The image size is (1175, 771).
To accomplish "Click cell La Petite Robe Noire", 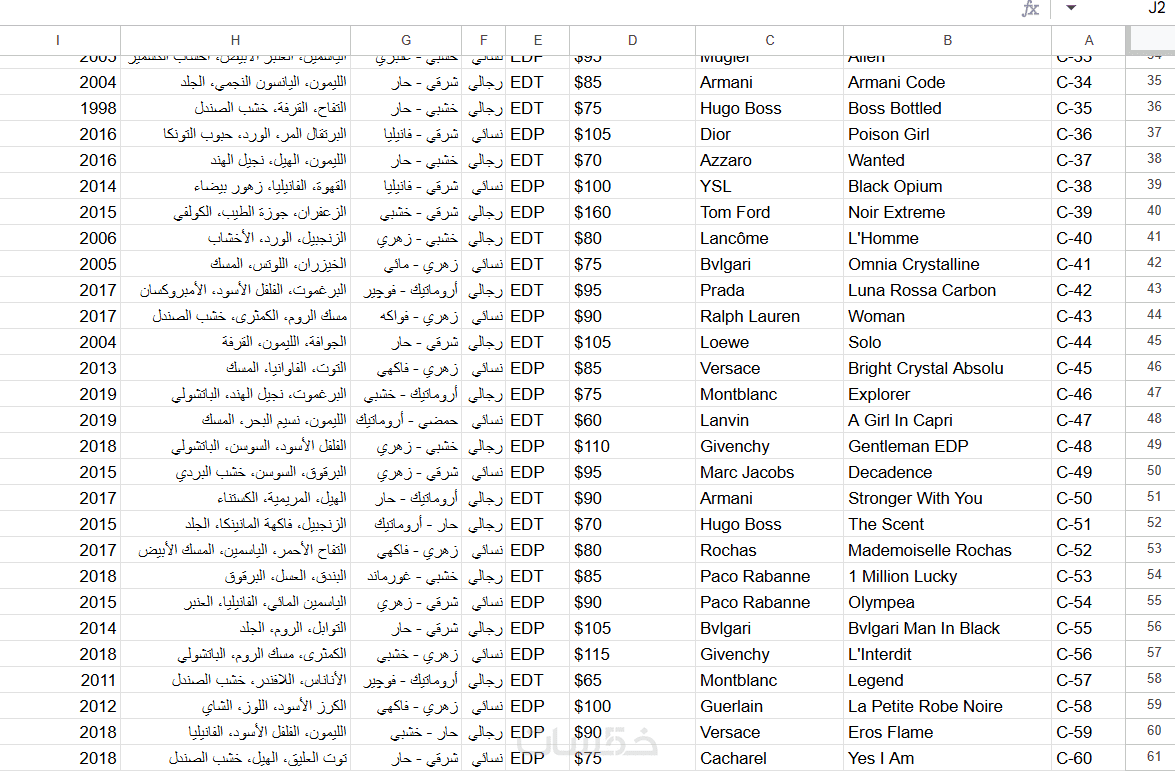I will coord(947,706).
